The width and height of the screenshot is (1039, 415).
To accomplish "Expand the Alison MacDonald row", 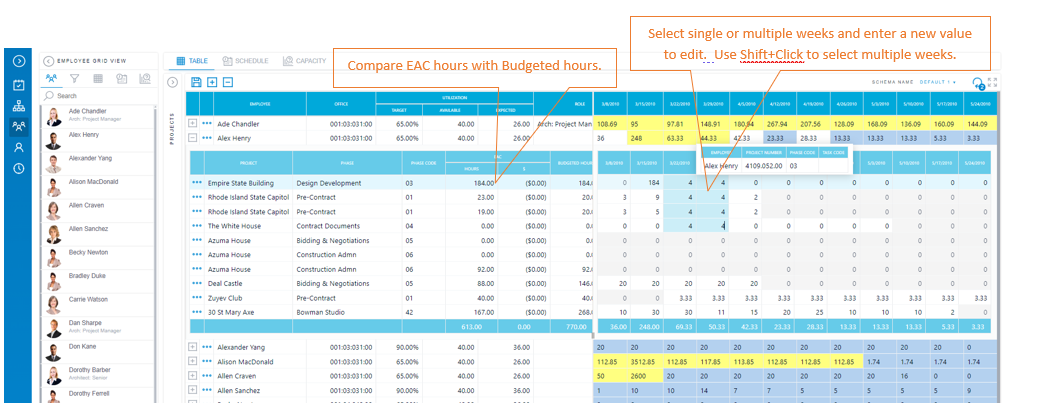I will tap(193, 361).
